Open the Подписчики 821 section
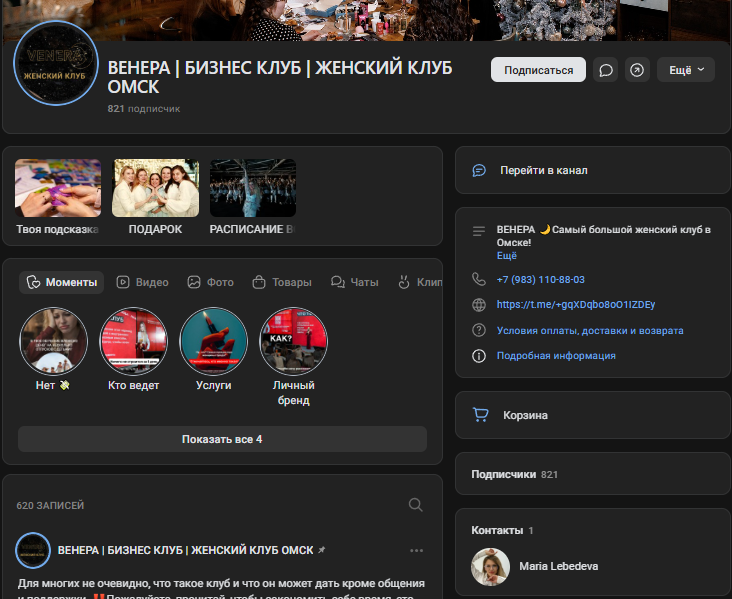Screen dimensions: 732x599 point(593,474)
